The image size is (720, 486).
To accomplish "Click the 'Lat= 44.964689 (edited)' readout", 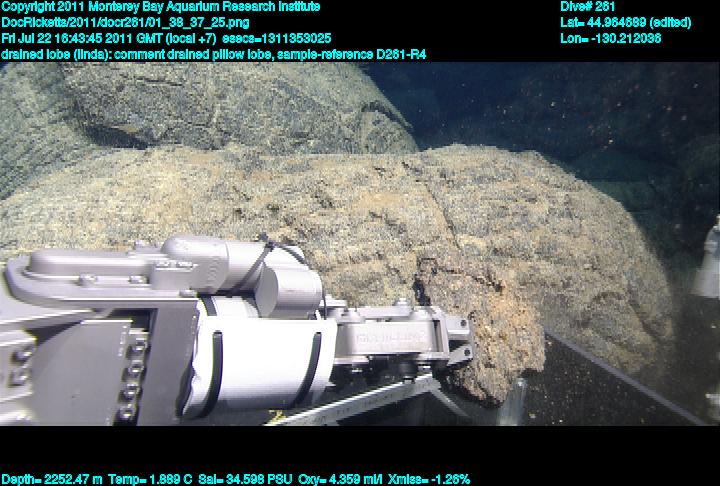I will pos(625,23).
